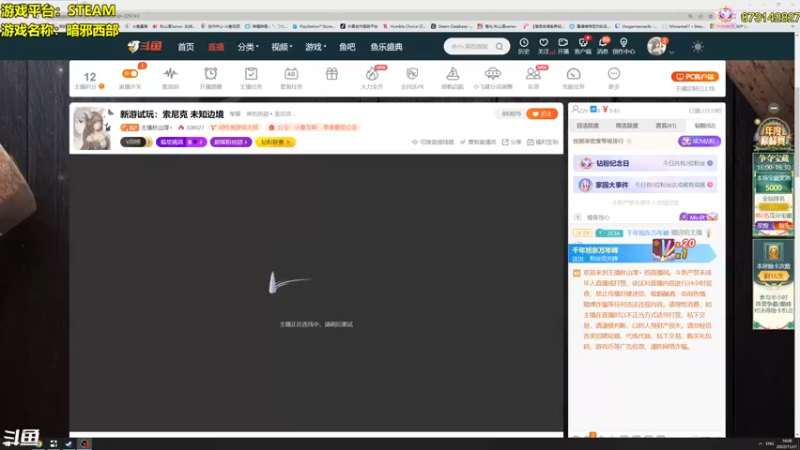Screen dimensions: 800x450
Task: Open the purple 巅峰挑战 badge
Action: [x=181, y=142]
